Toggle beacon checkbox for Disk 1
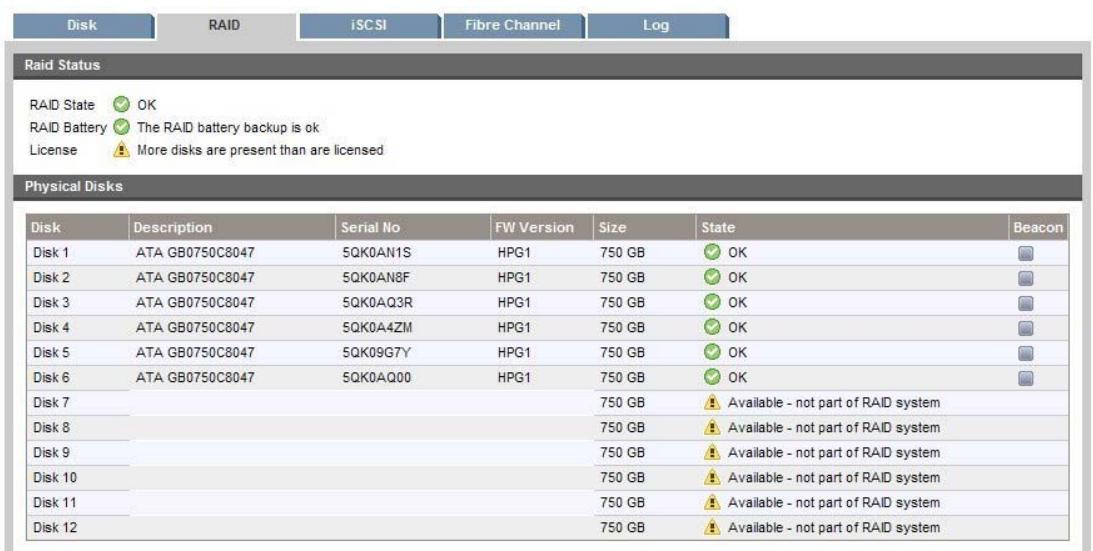Screen dimensions: 1093x551 coord(1025,253)
